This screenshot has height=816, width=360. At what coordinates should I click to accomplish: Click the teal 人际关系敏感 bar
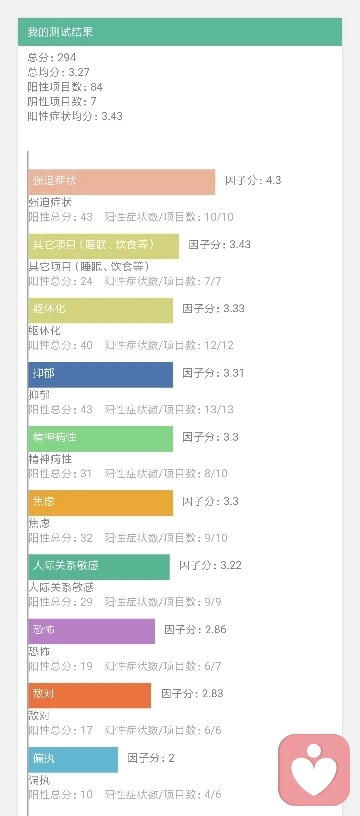tap(99, 567)
